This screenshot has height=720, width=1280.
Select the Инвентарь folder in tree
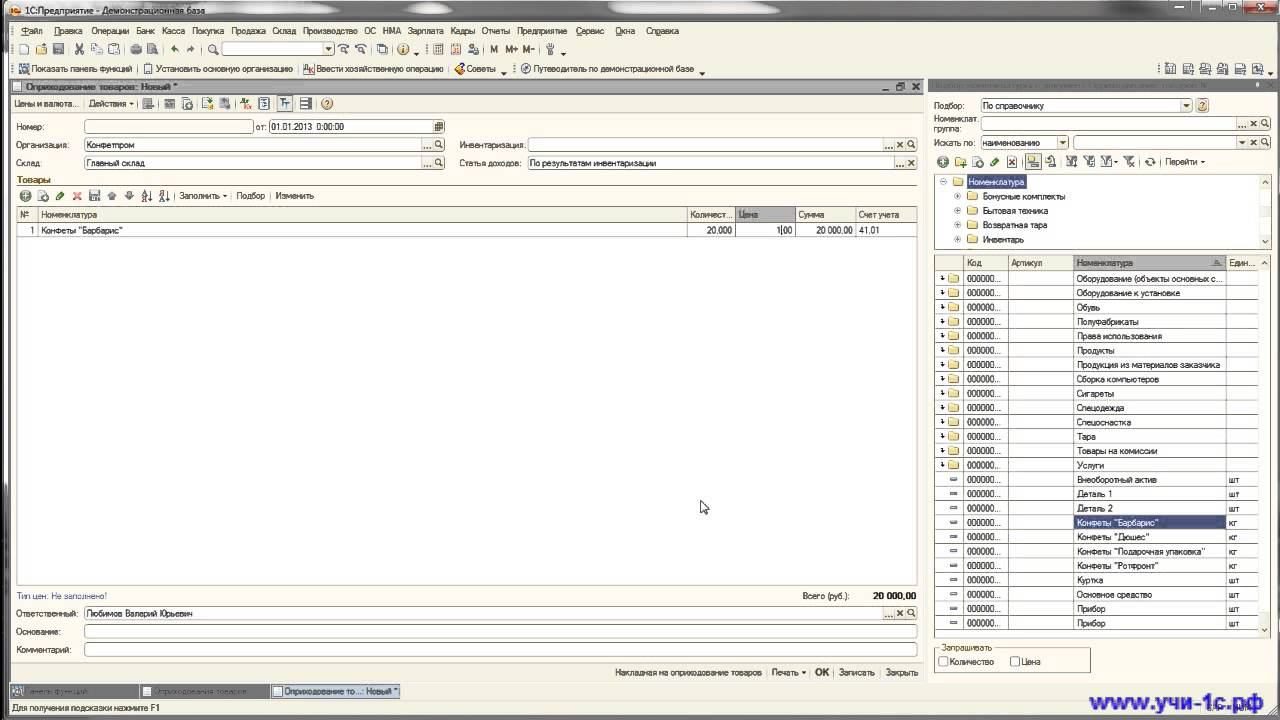(1003, 240)
